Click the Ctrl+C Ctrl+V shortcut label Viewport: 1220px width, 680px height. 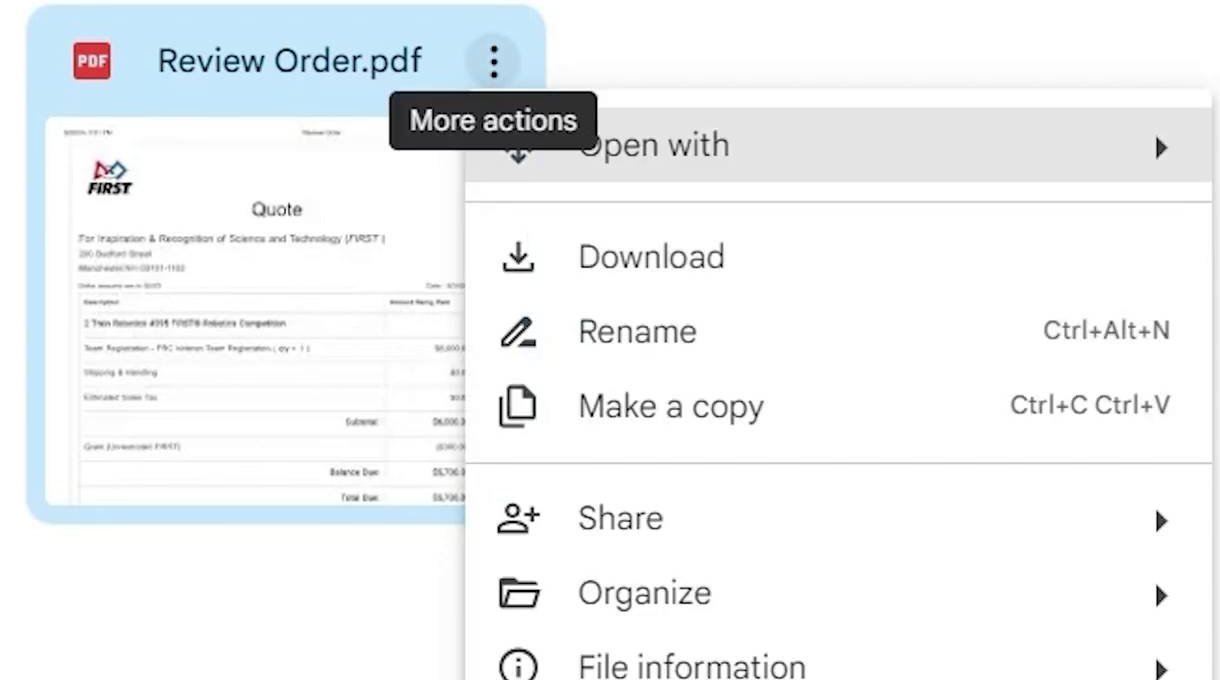pyautogui.click(x=1090, y=406)
